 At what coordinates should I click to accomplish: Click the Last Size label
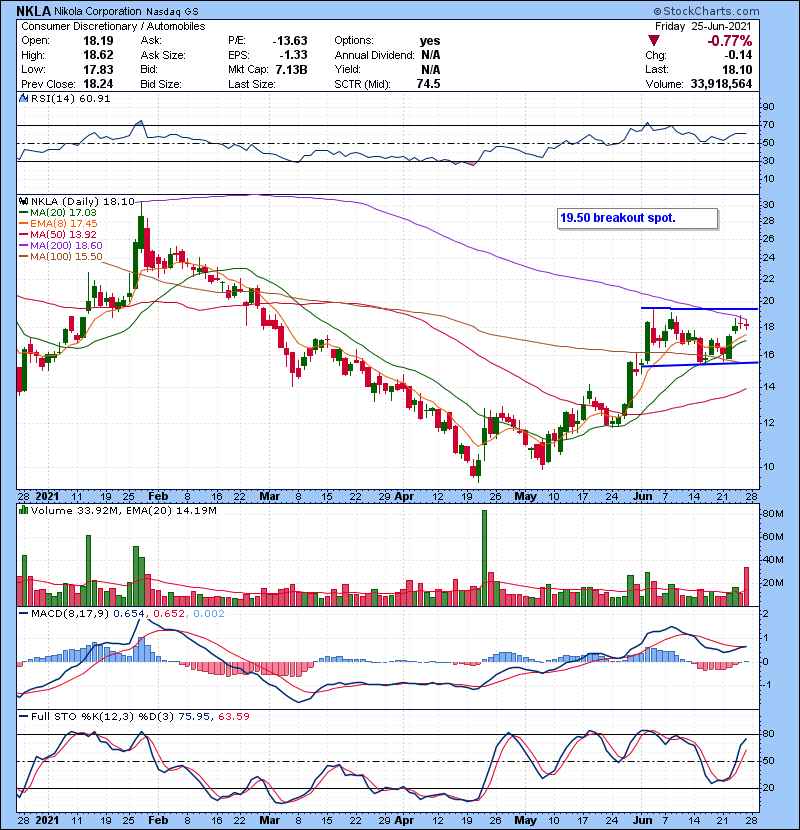tap(251, 84)
